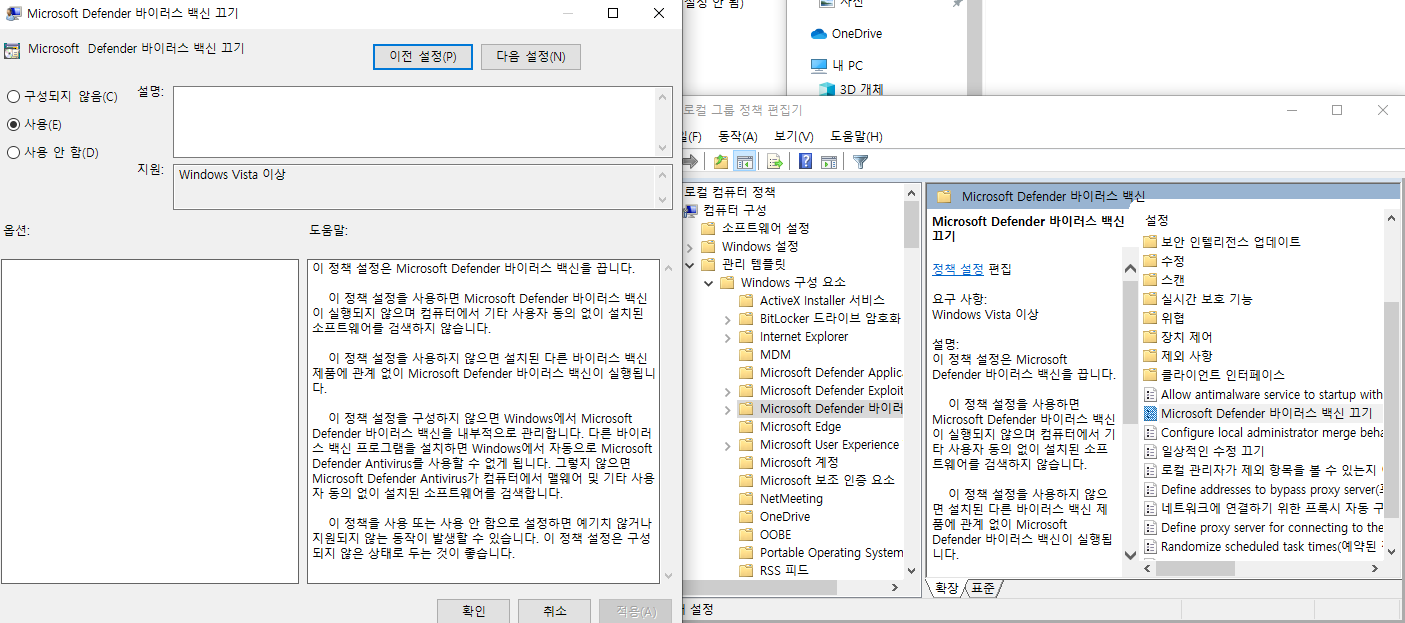The image size is (1405, 623).
Task: Click the filter funnel toolbar icon
Action: pyautogui.click(x=860, y=161)
